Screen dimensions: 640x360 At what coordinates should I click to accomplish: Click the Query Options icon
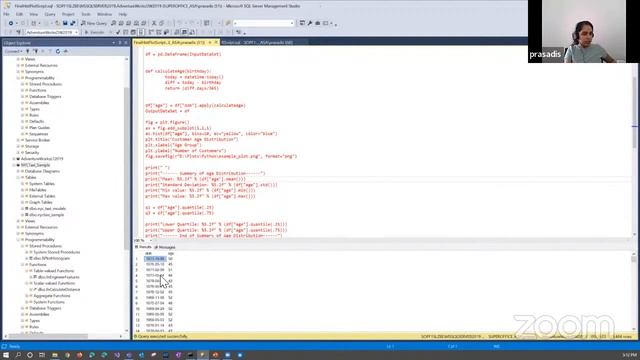click(x=133, y=32)
